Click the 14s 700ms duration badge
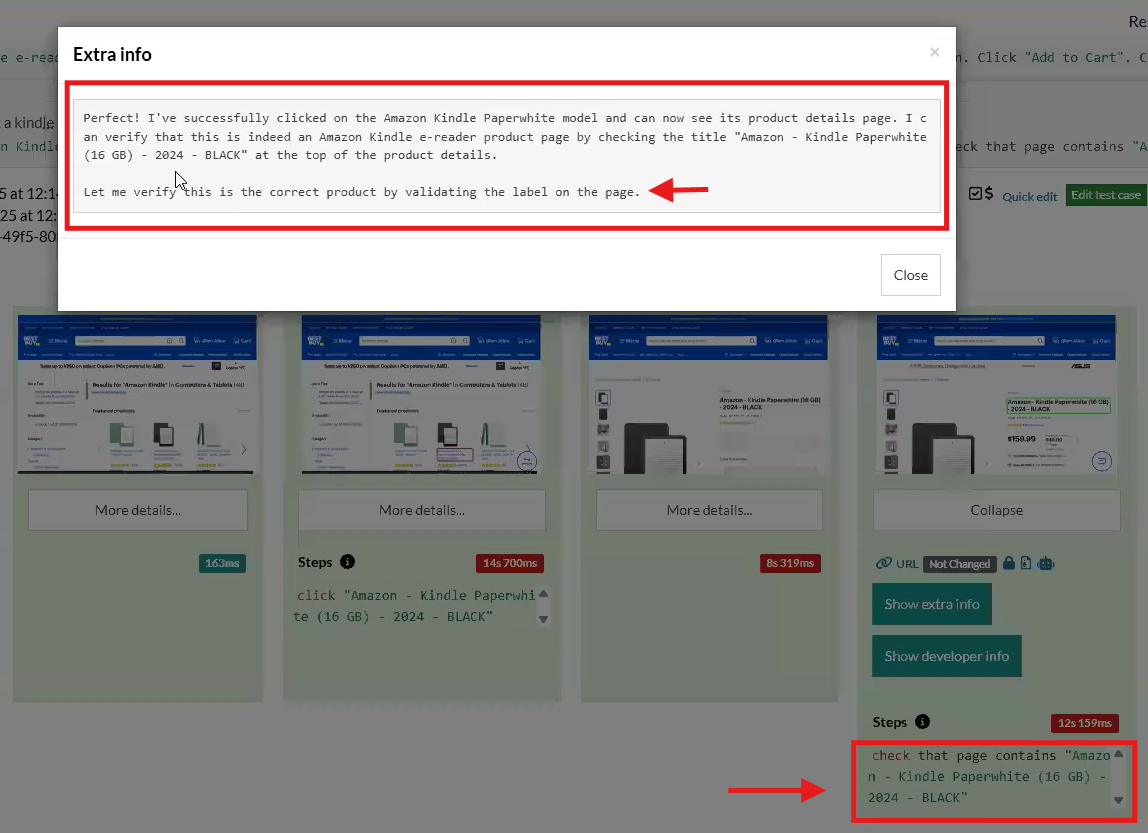Screen dimensions: 1148x833 [x=510, y=563]
